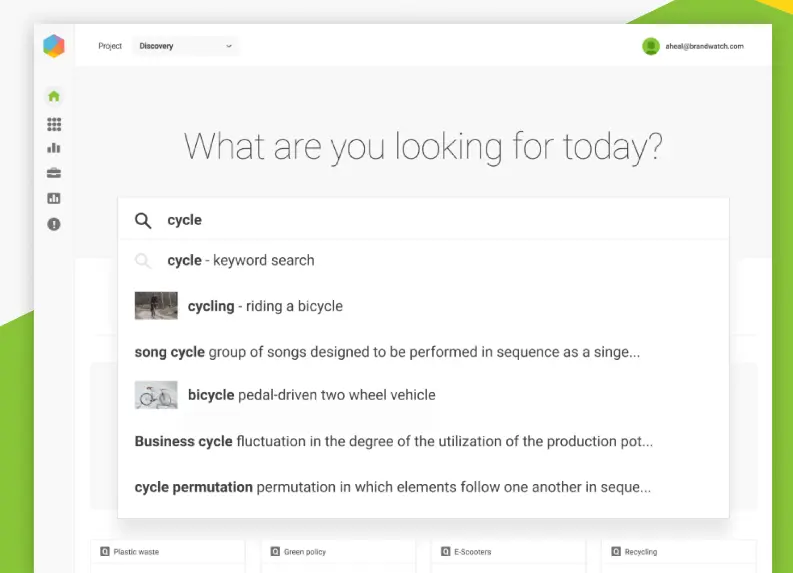Go to Home in the sidebar
Viewport: 793px width, 573px height.
click(x=54, y=96)
